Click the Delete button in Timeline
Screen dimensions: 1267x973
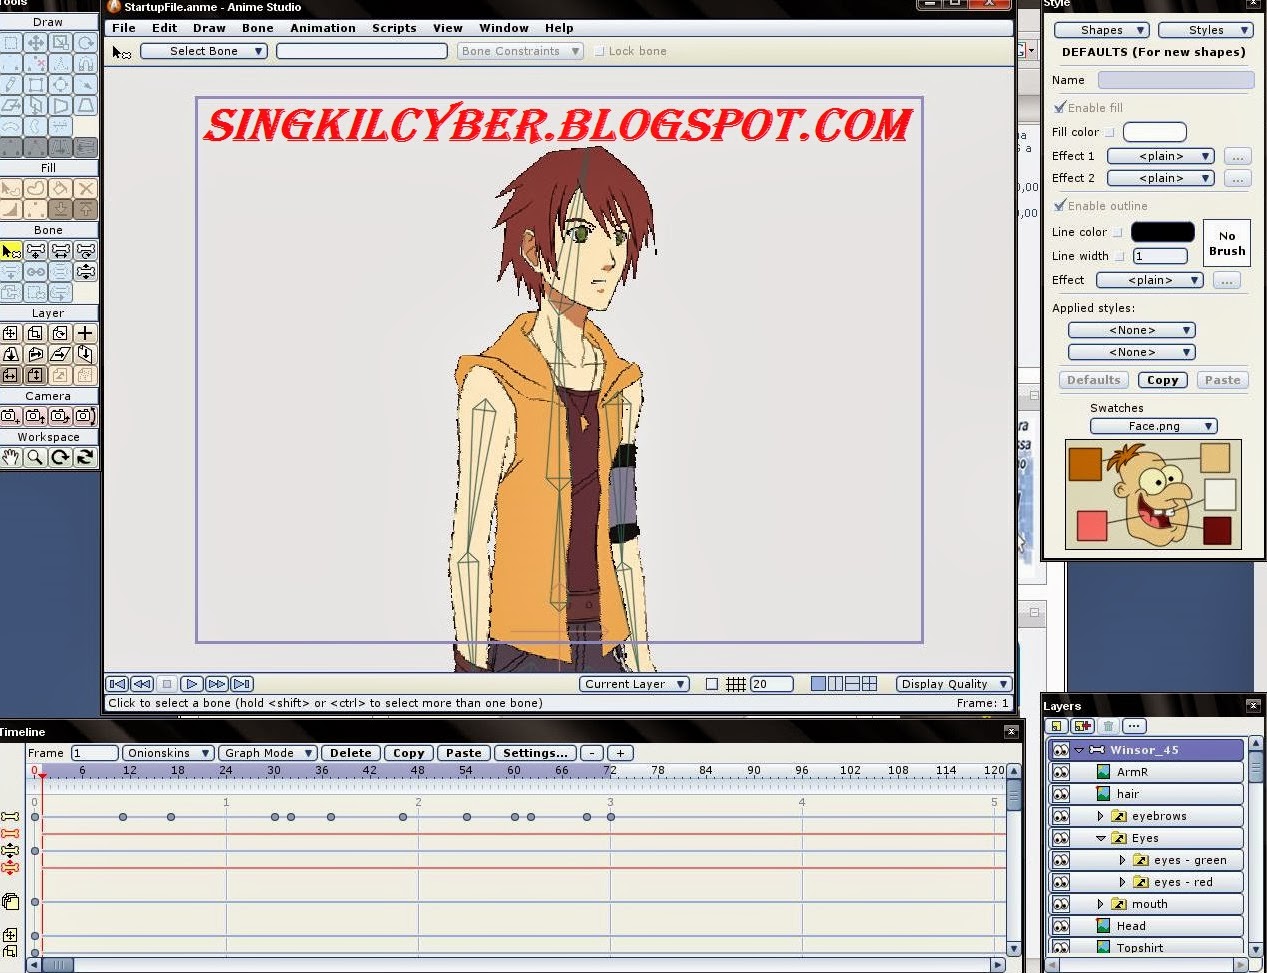(351, 752)
